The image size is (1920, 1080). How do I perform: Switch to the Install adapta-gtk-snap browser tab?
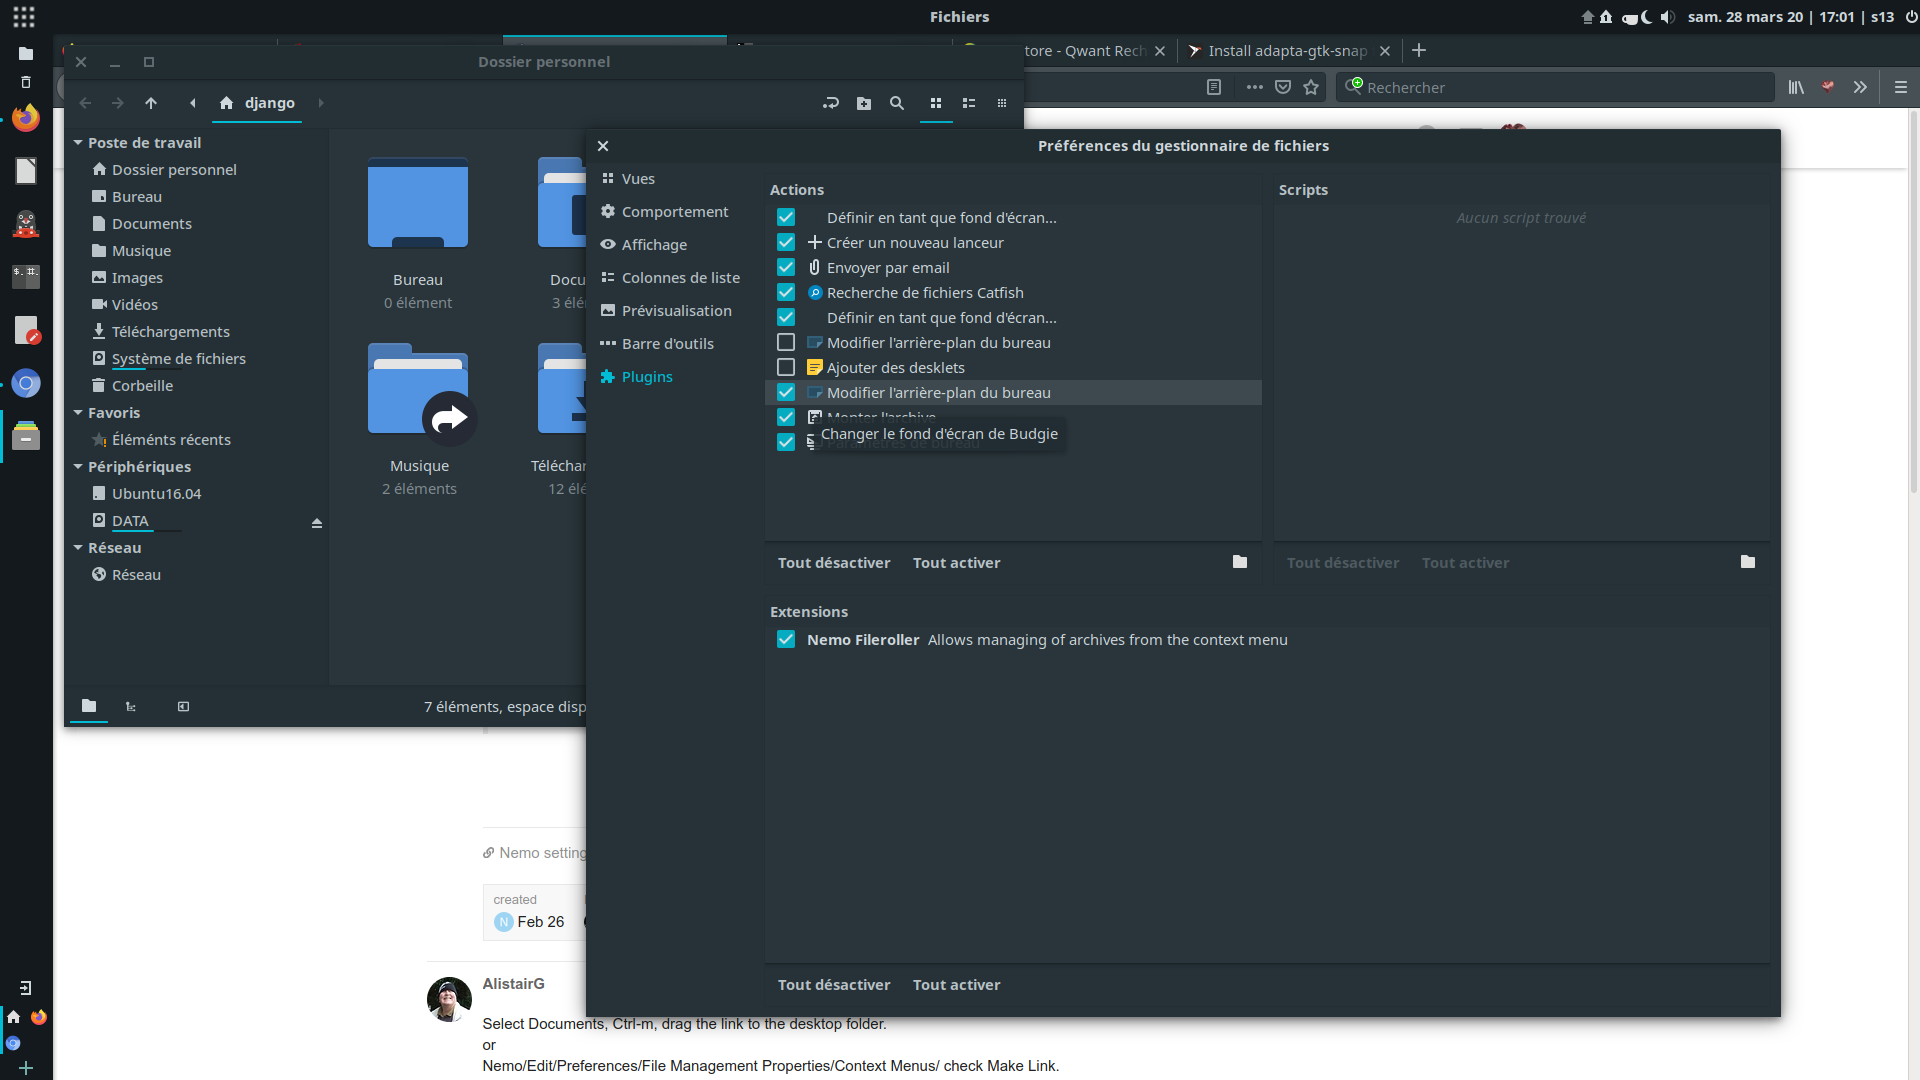(x=1283, y=50)
